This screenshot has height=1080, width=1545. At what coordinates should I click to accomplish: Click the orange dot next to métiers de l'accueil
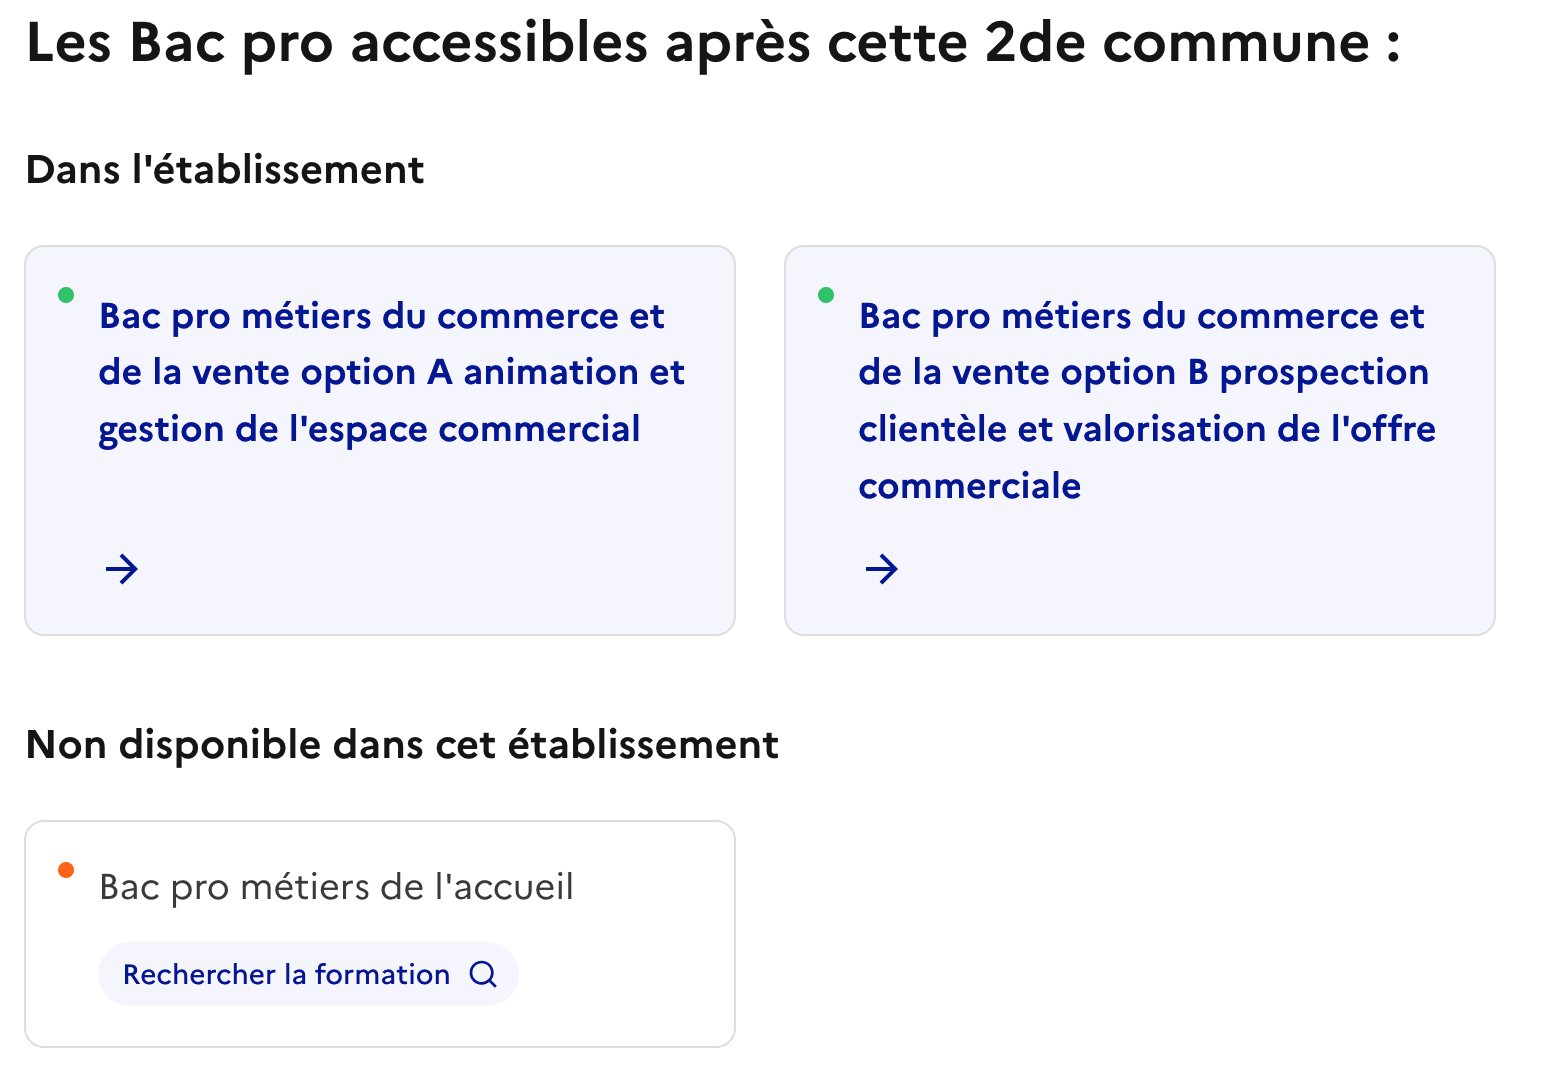tap(66, 870)
